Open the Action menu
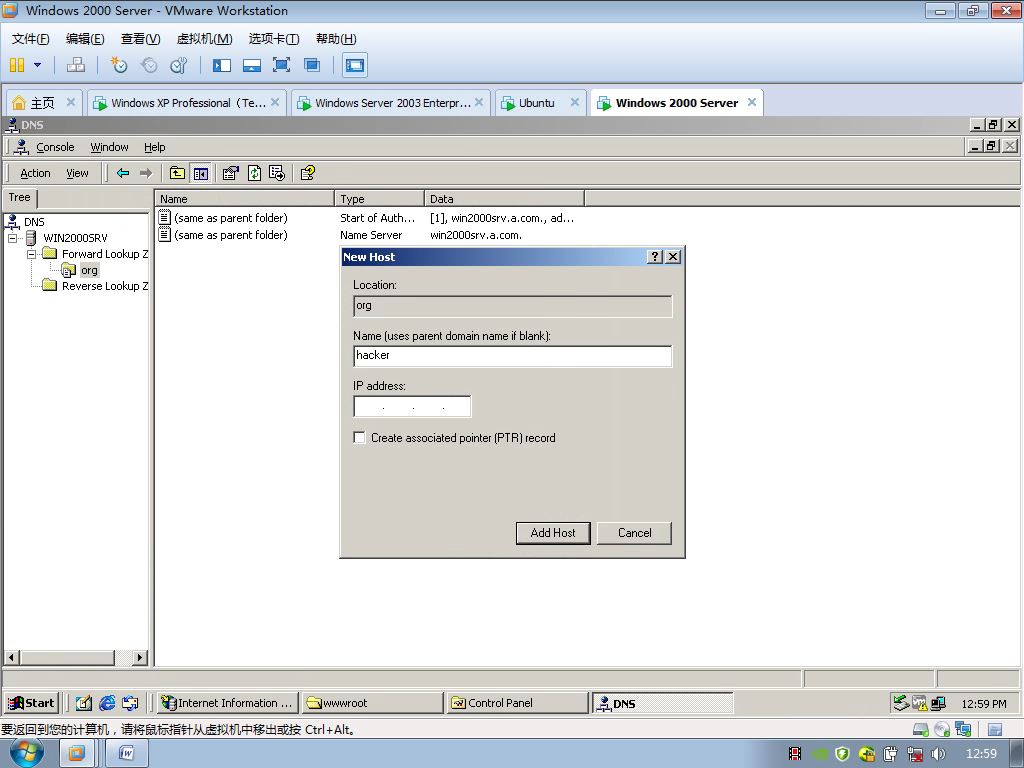This screenshot has width=1024, height=768. click(35, 173)
